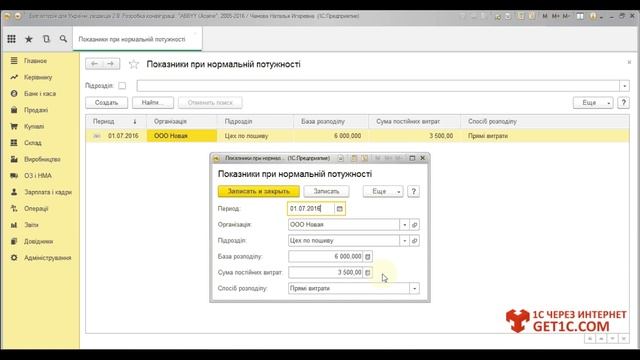Open the Зарплата і кадри section

48,192
